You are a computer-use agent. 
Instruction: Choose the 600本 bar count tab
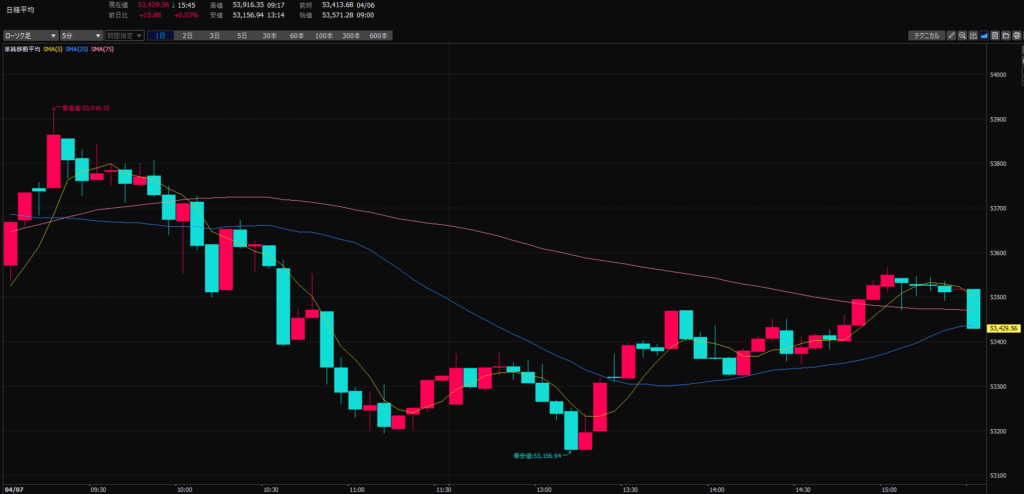click(377, 36)
